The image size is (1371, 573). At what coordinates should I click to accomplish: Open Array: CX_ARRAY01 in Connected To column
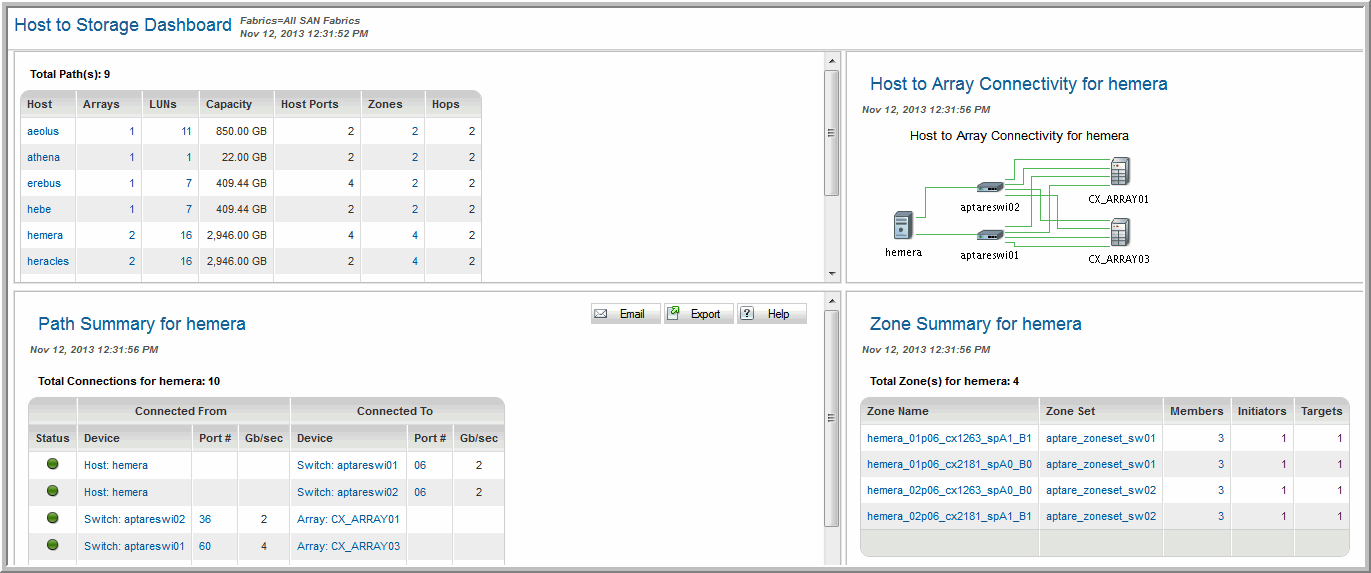(348, 519)
